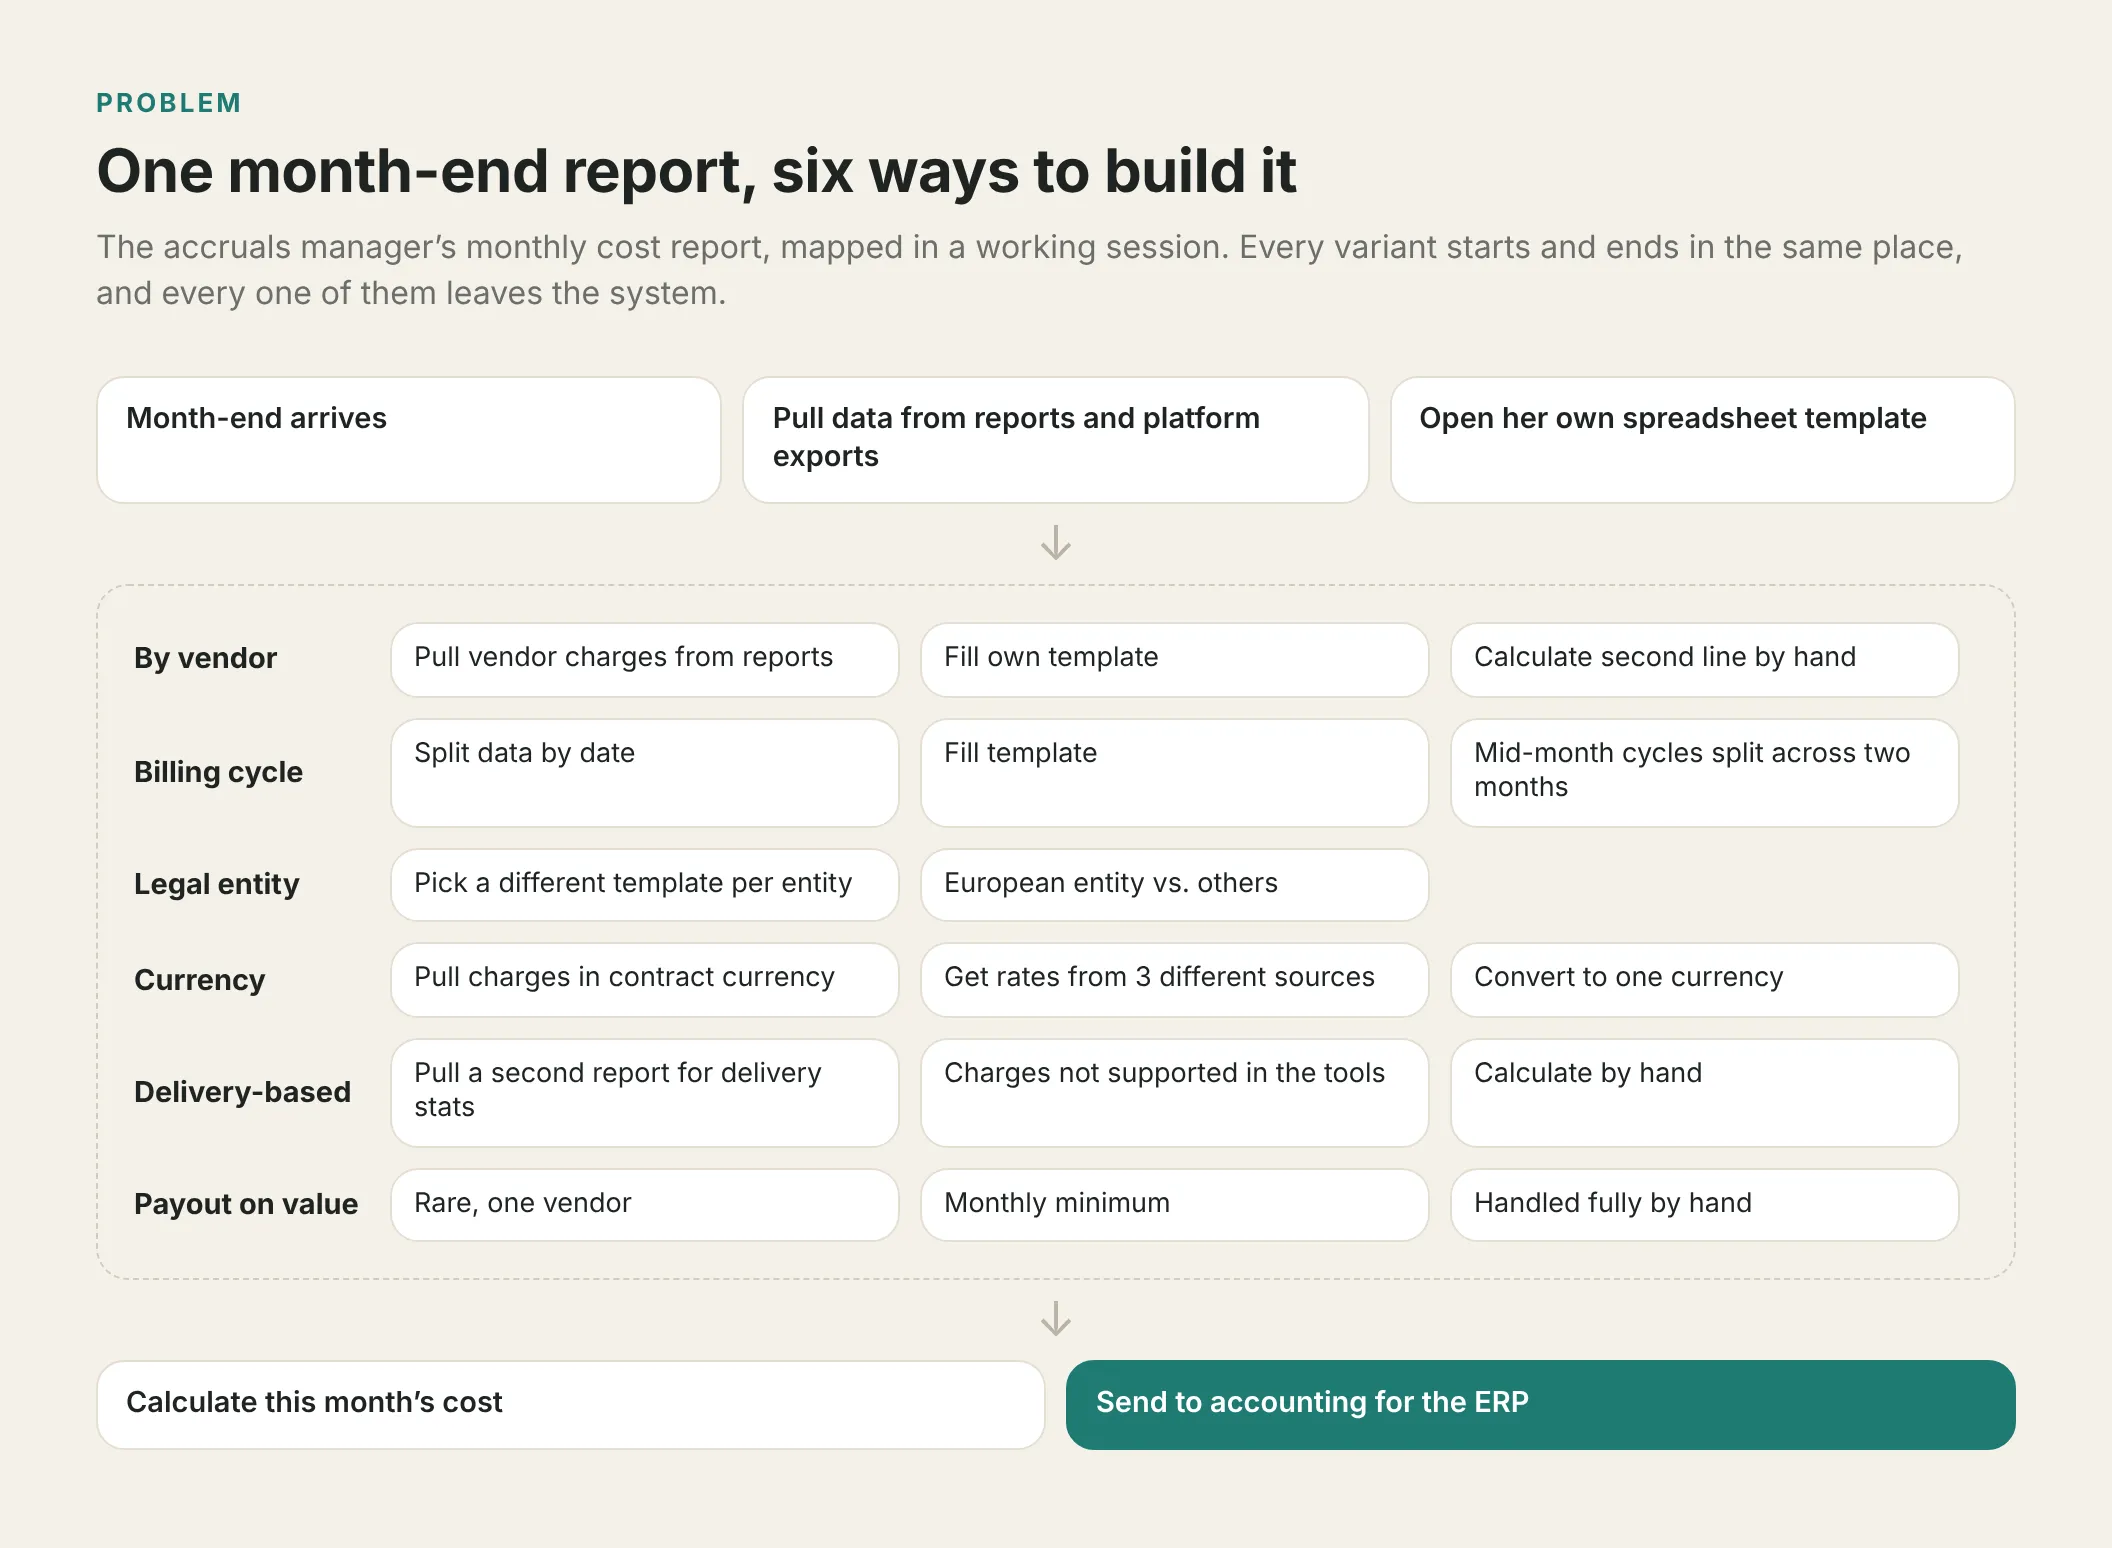Click 'Convert to one currency' cell
The height and width of the screenshot is (1548, 2112).
[x=1704, y=980]
